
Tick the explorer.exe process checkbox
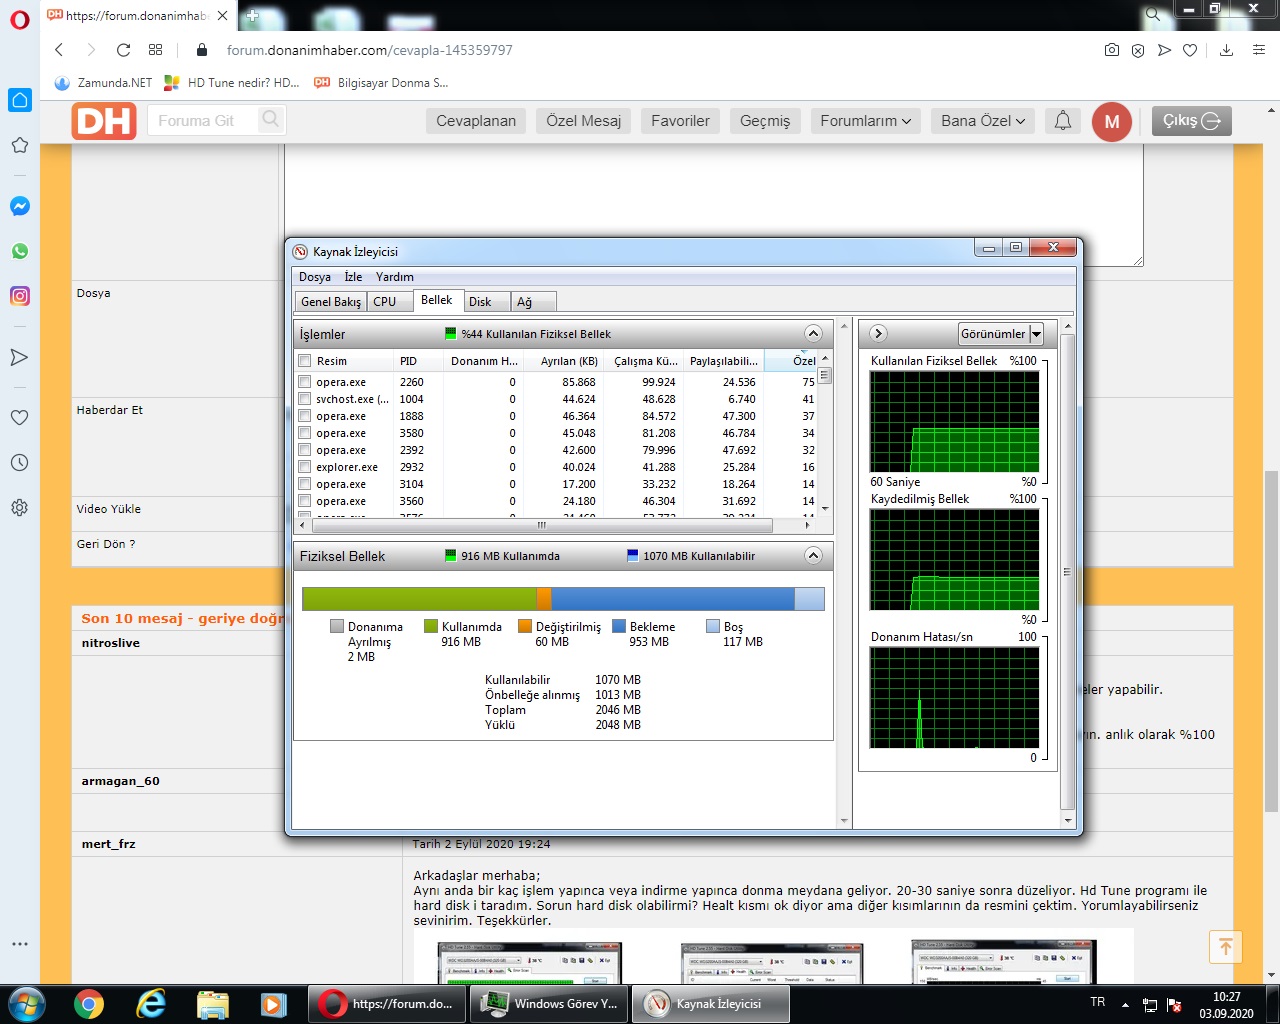point(305,467)
